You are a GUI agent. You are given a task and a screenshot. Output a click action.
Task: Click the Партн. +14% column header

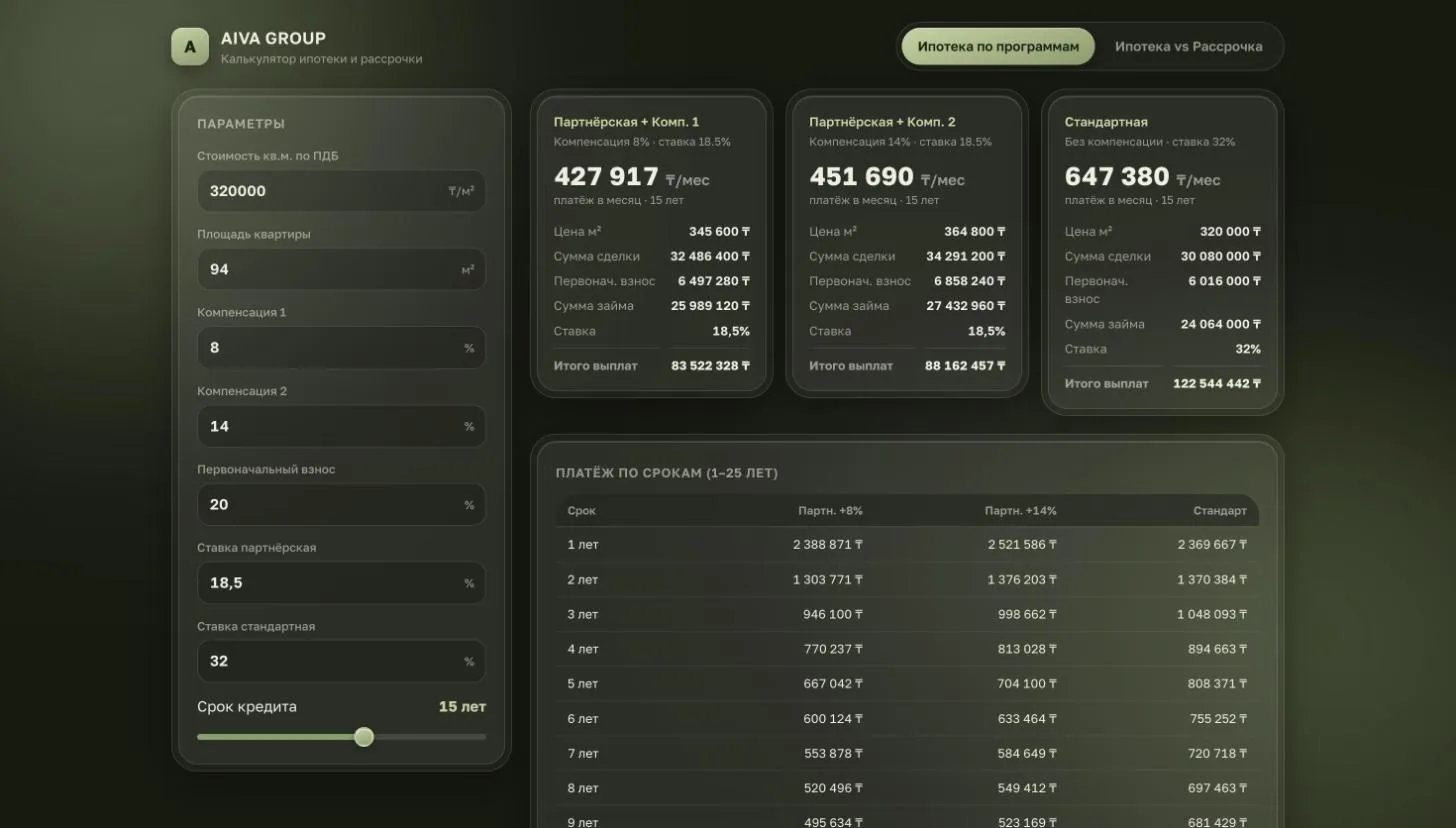[1020, 511]
